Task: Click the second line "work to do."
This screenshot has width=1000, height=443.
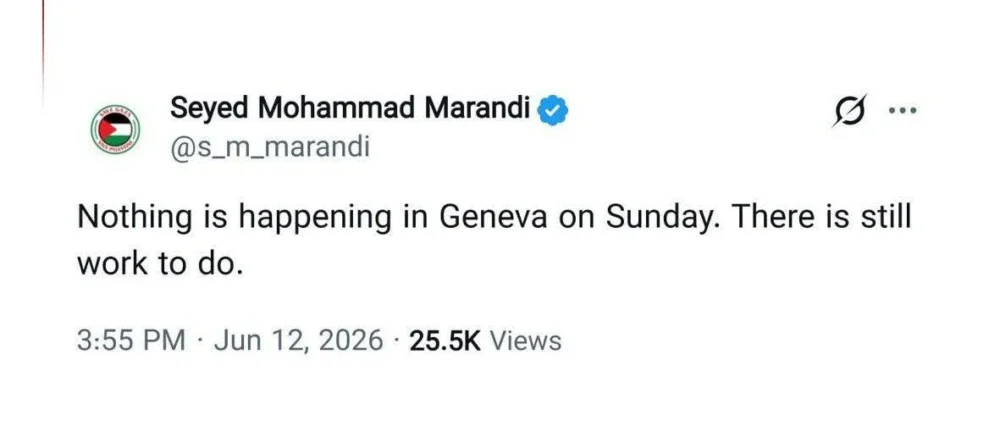Action: click(x=161, y=264)
